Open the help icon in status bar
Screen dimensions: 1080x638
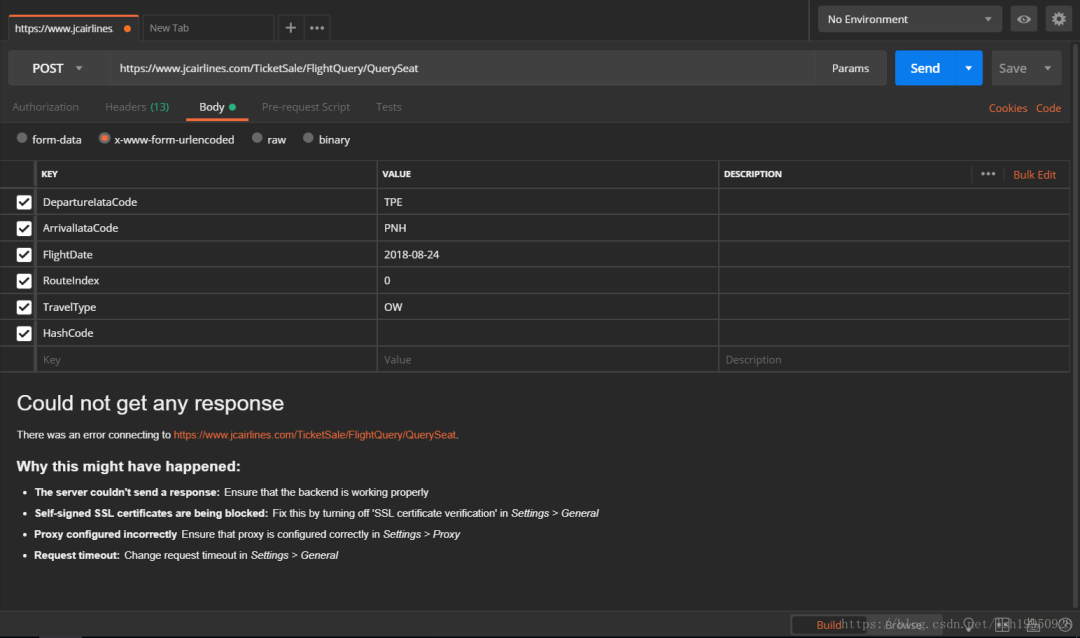point(1066,624)
